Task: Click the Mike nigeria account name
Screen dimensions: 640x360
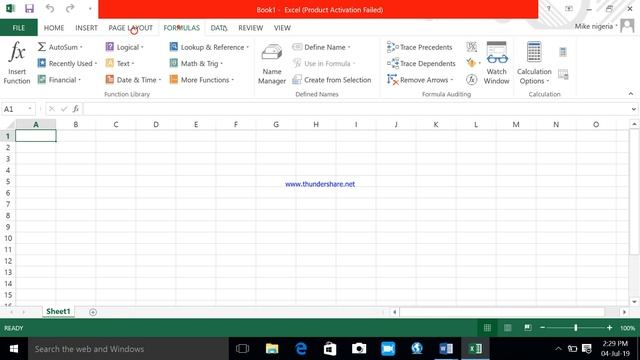Action: click(594, 26)
